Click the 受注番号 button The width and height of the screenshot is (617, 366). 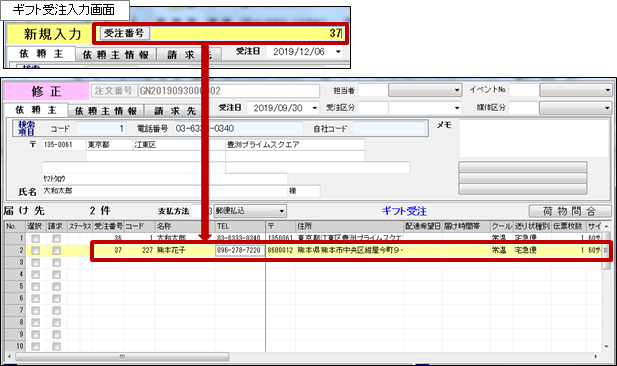tap(124, 33)
